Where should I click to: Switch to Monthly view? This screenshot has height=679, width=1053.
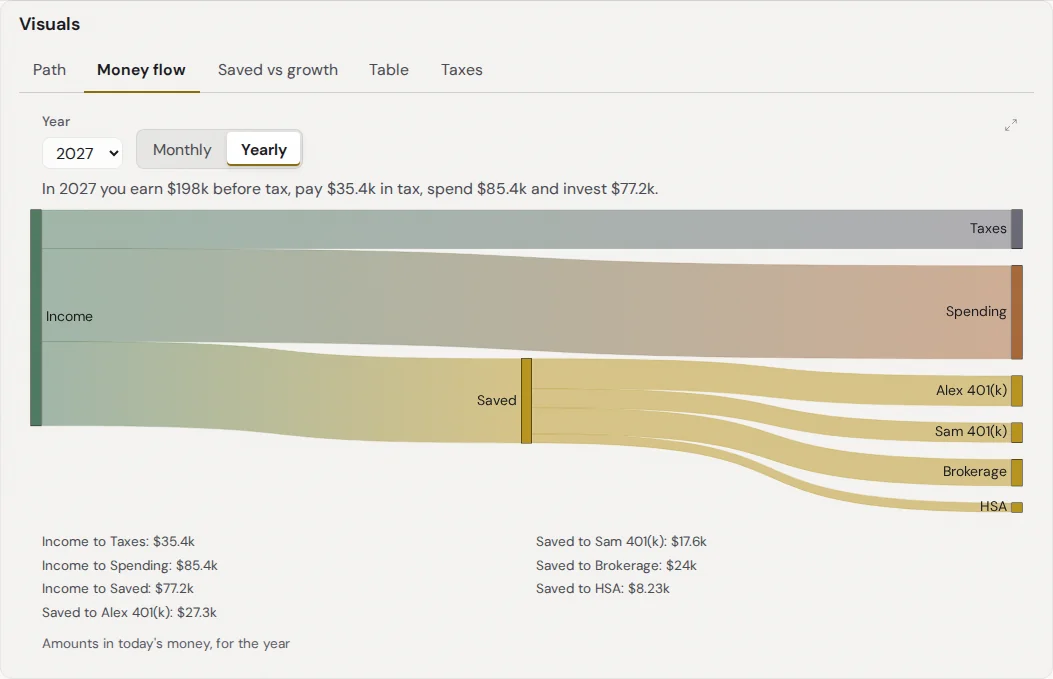coord(182,149)
